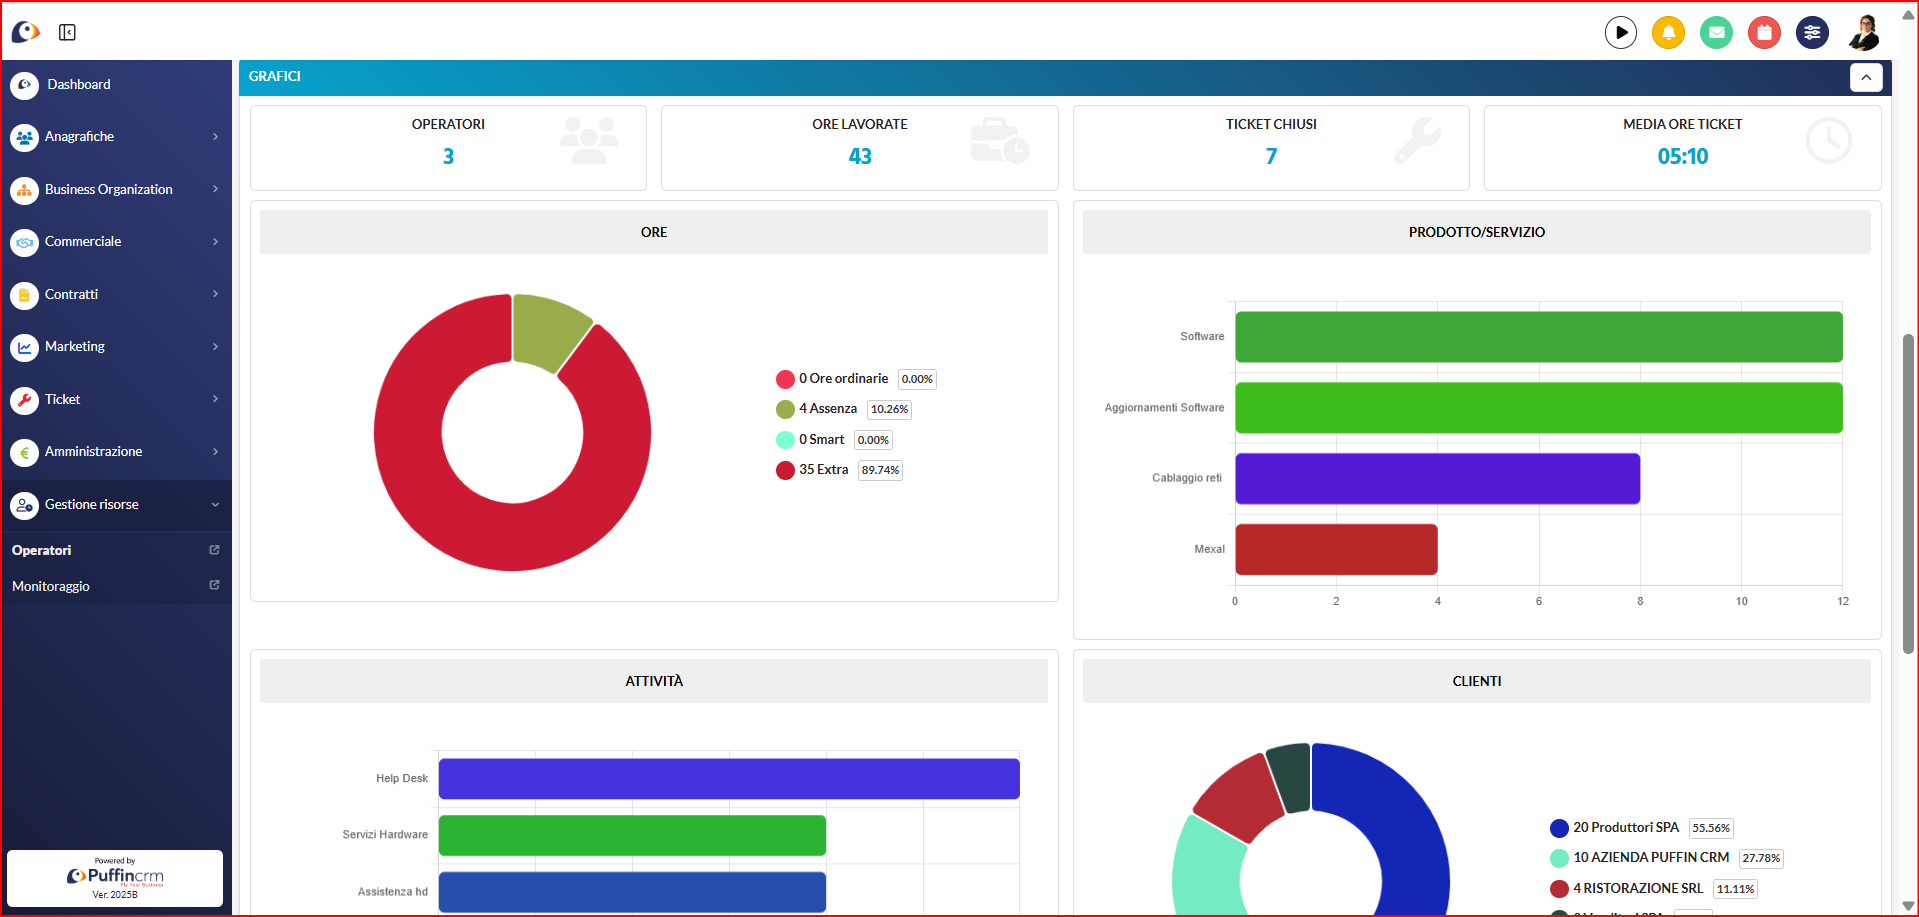Click the Ore Lavorate briefcase icon
The width and height of the screenshot is (1919, 917).
[999, 140]
